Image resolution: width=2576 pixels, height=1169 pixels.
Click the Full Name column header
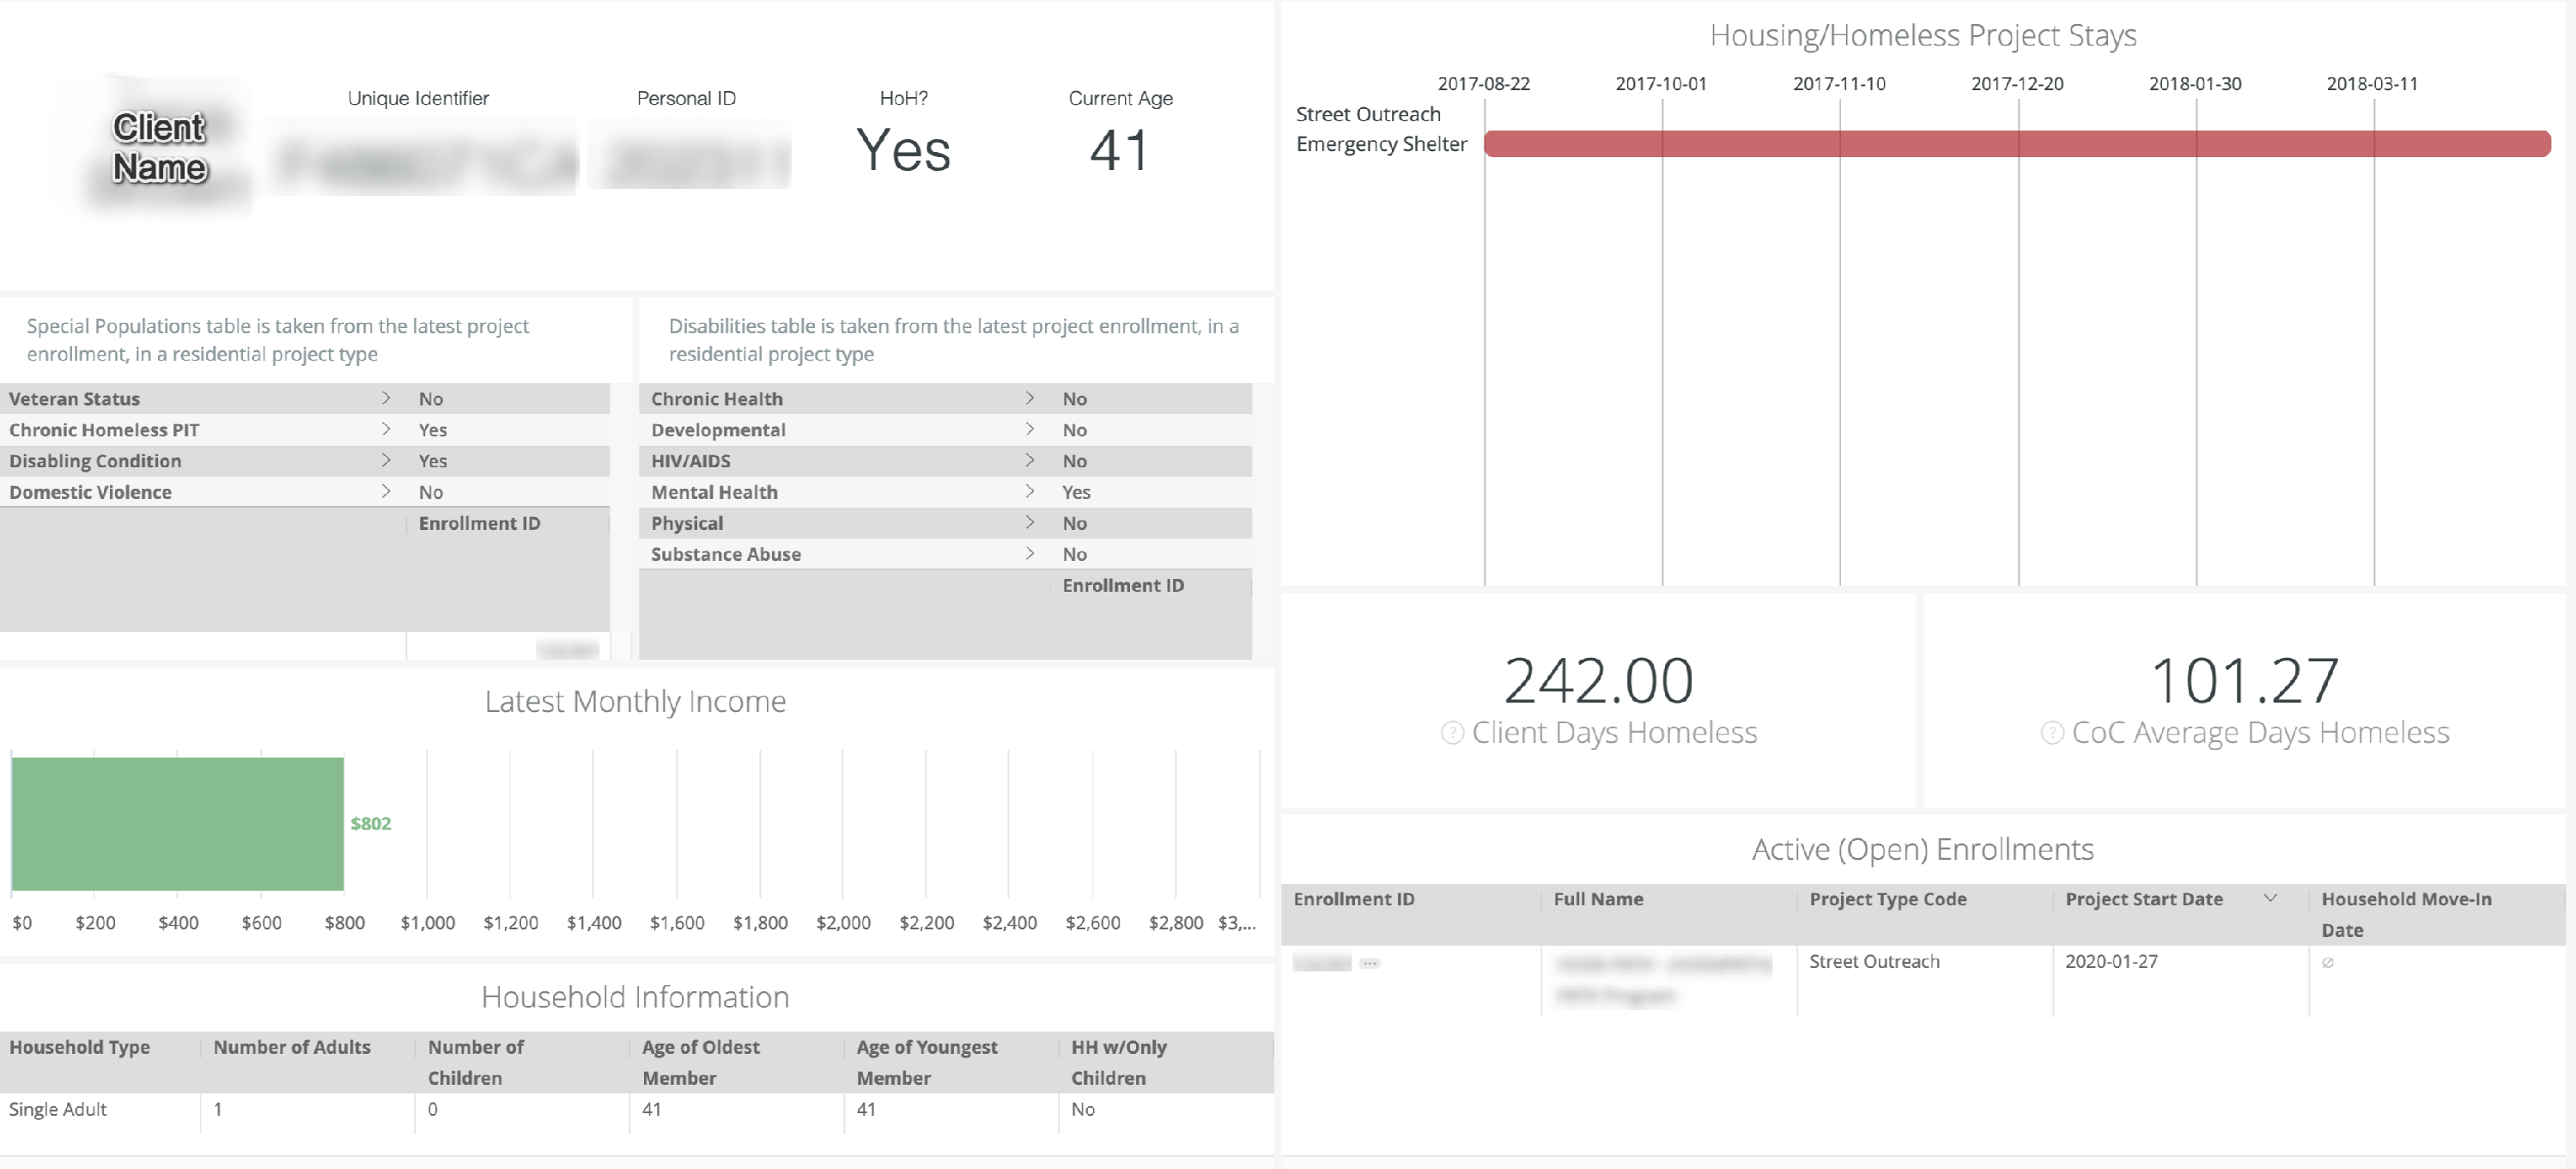1598,899
